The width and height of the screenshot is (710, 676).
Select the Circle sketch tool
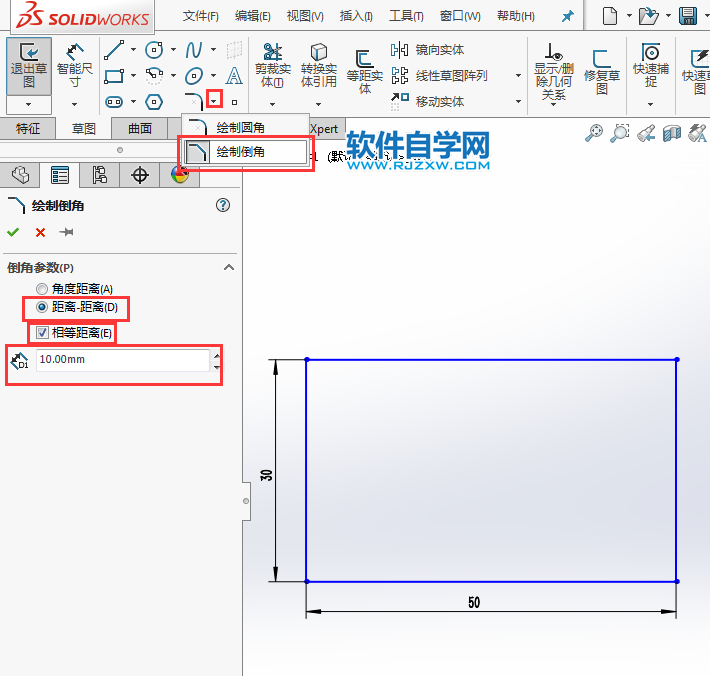click(154, 50)
